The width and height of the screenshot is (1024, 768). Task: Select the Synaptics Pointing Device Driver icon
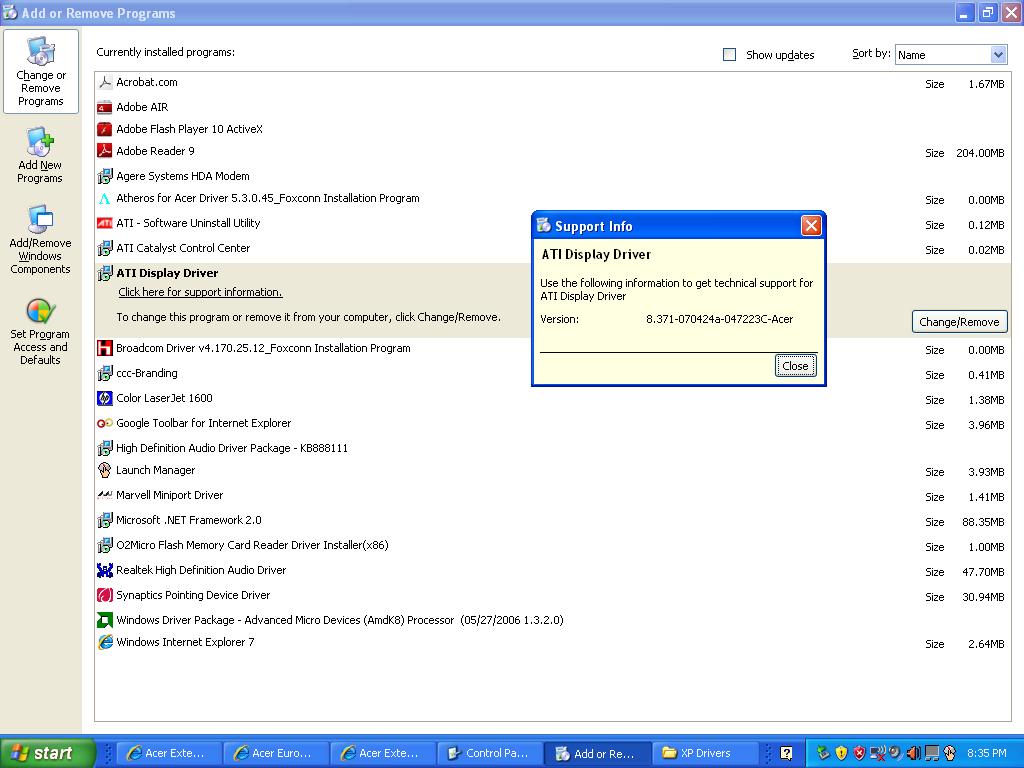click(x=104, y=595)
